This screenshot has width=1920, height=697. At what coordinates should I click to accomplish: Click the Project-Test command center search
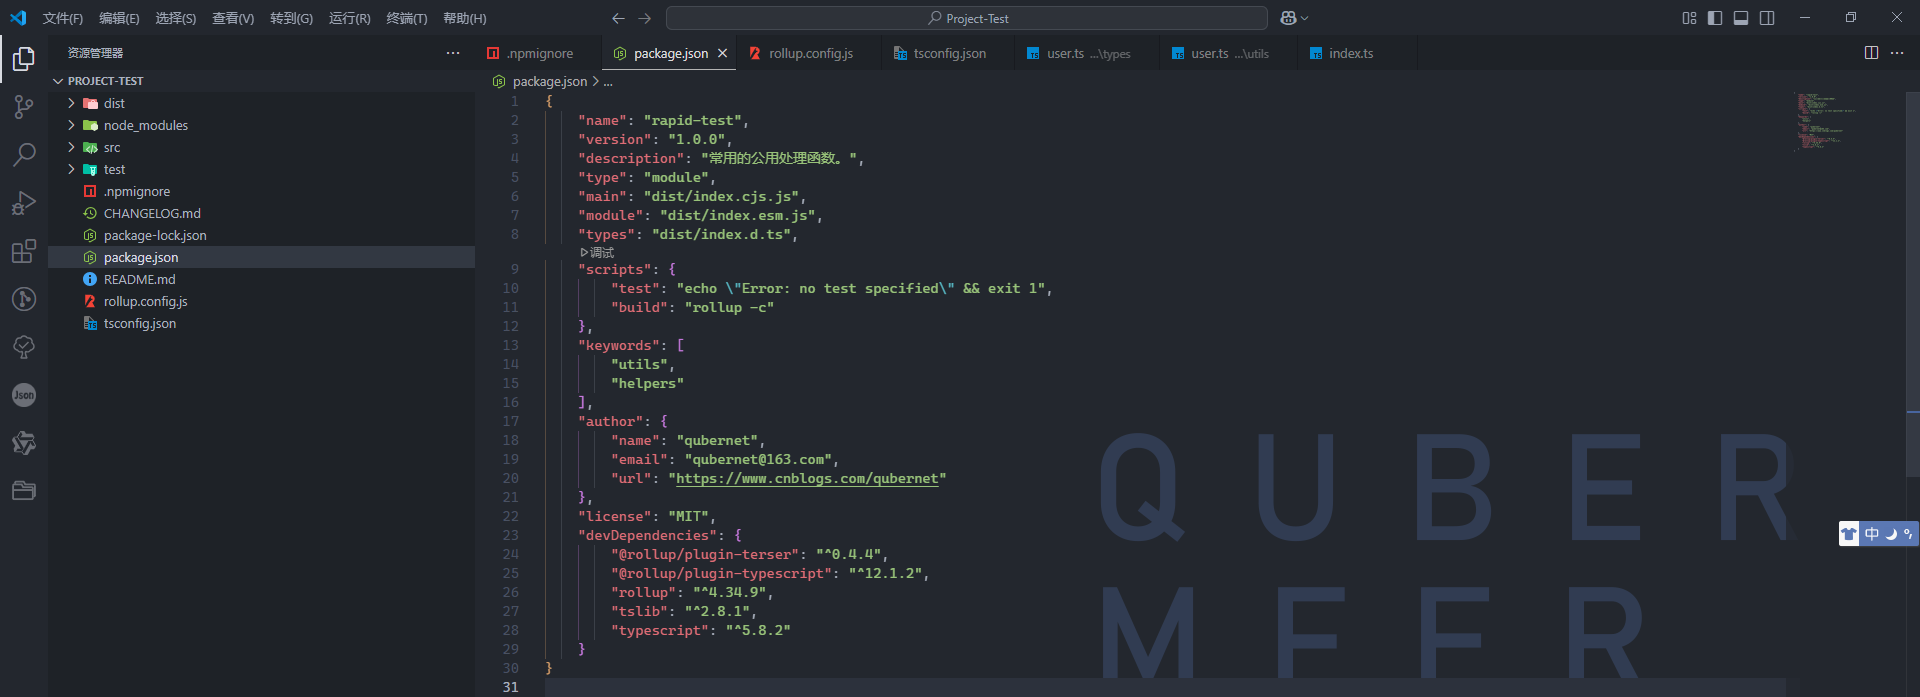(967, 18)
